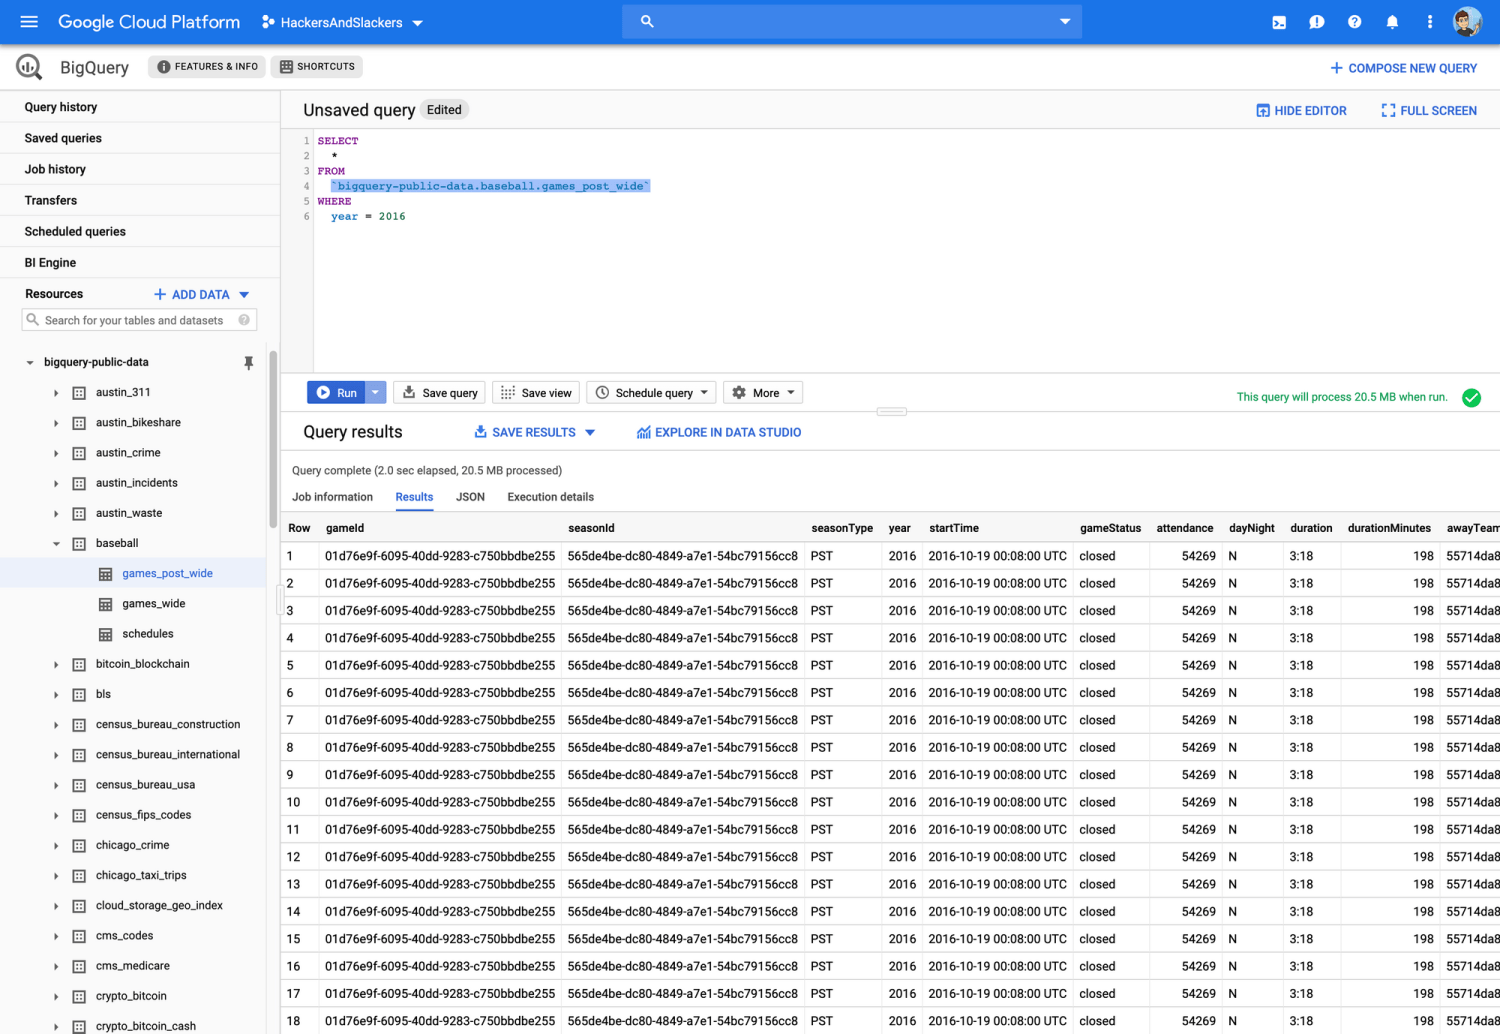Hide the query editor
This screenshot has width=1500, height=1034.
click(1301, 111)
